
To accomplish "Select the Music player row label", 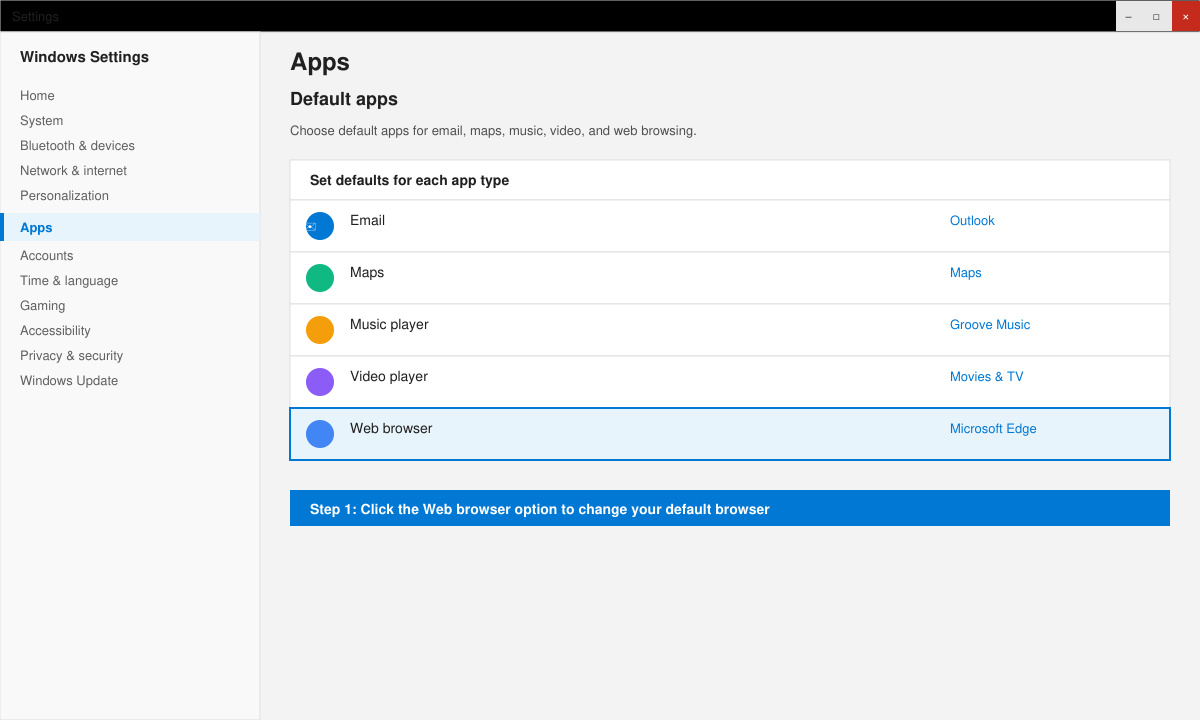I will click(x=389, y=325).
